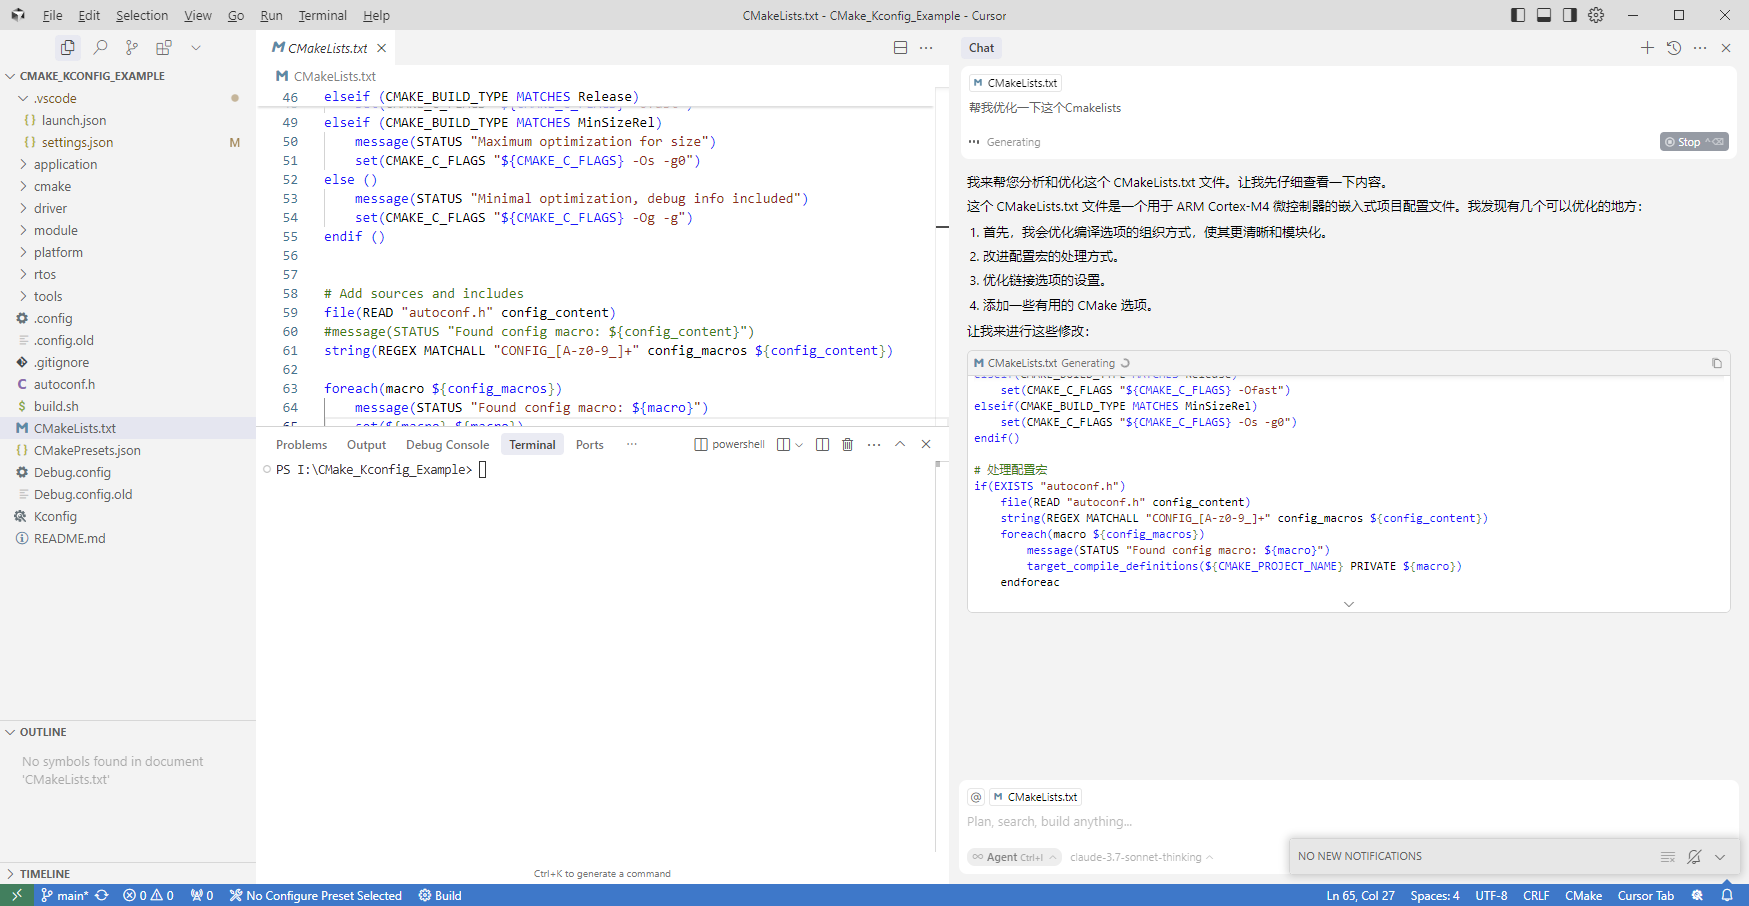This screenshot has height=906, width=1749.
Task: Show chat history icon
Action: [1674, 48]
